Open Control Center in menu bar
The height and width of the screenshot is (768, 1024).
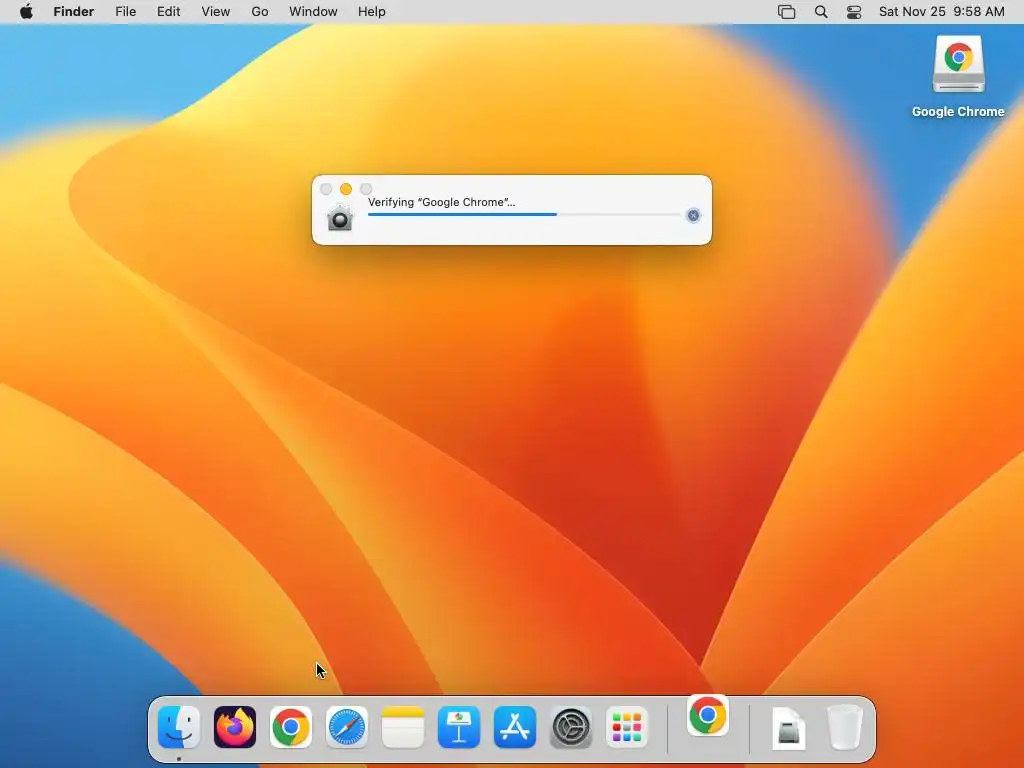854,12
